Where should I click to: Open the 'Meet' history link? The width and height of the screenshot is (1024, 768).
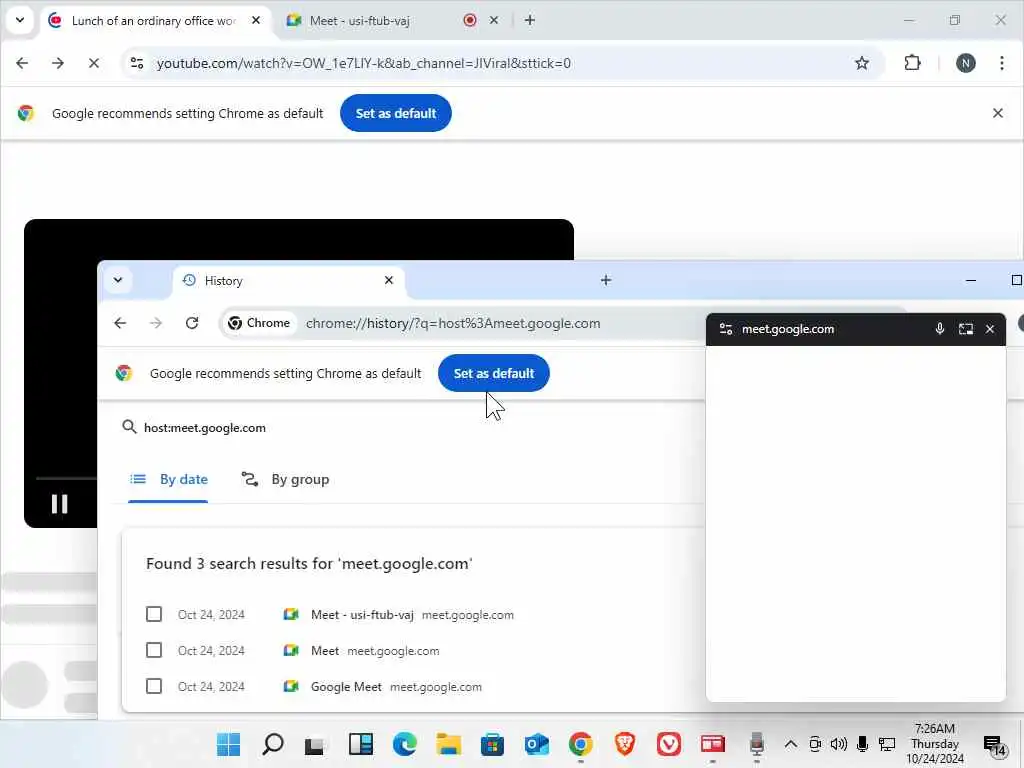[x=325, y=651]
